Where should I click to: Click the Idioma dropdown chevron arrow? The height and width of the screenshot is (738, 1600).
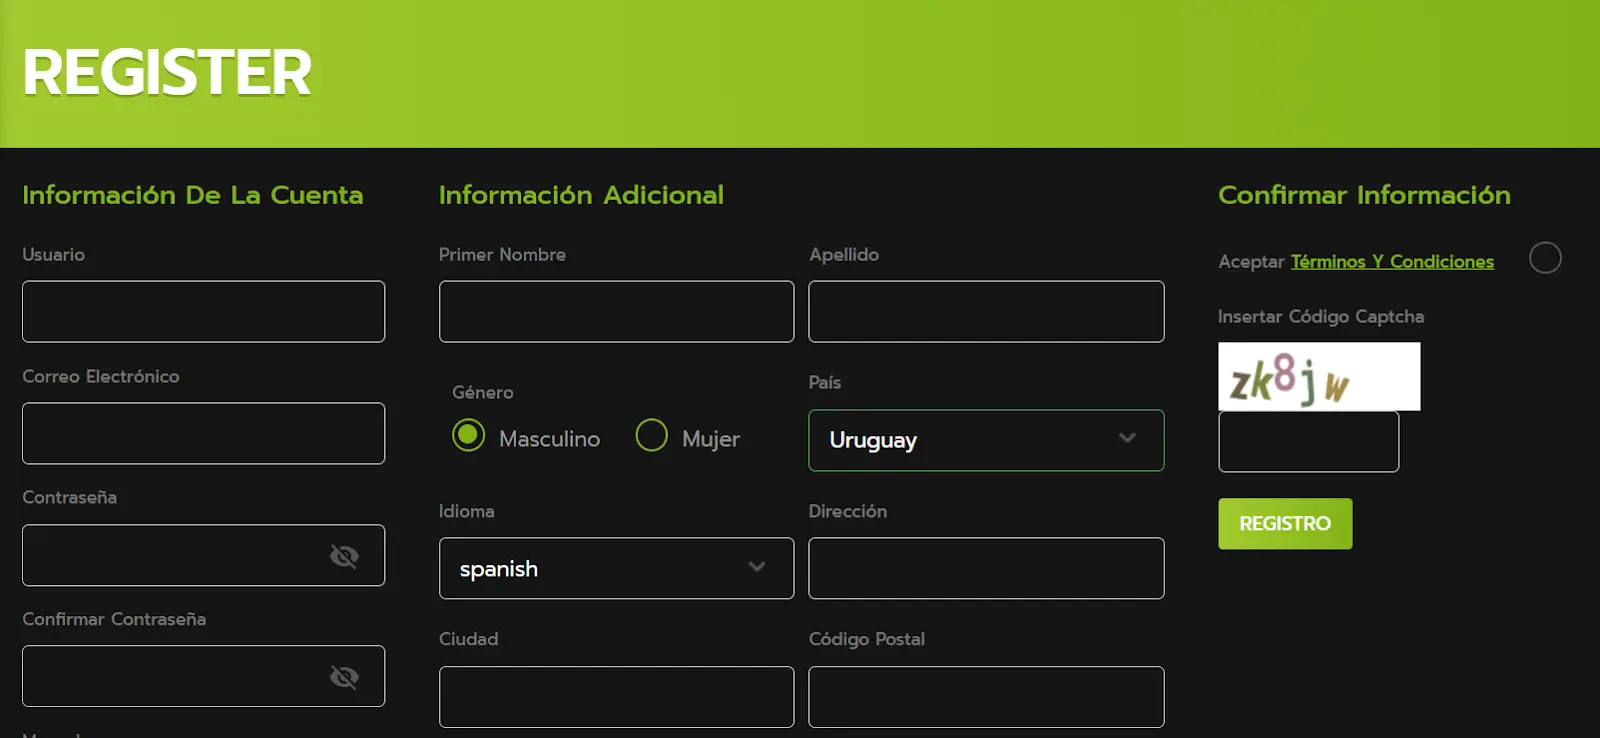757,567
